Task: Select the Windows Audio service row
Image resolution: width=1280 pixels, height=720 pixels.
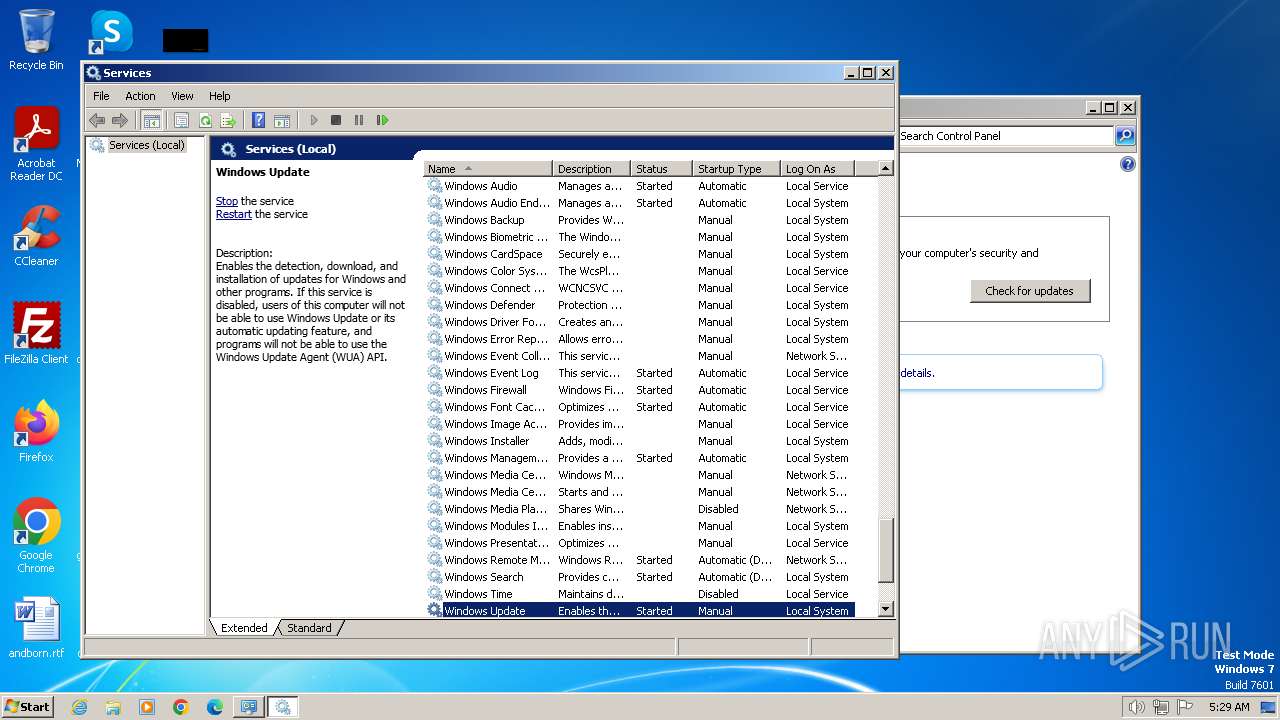Action: [x=640, y=186]
